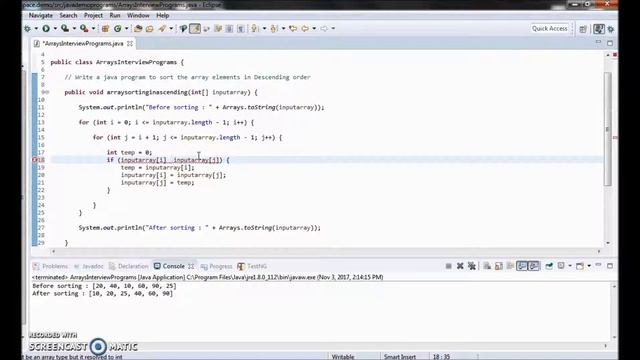This screenshot has width=640, height=360.
Task: Click Remove All Terminated Launches icon
Action: [472, 266]
